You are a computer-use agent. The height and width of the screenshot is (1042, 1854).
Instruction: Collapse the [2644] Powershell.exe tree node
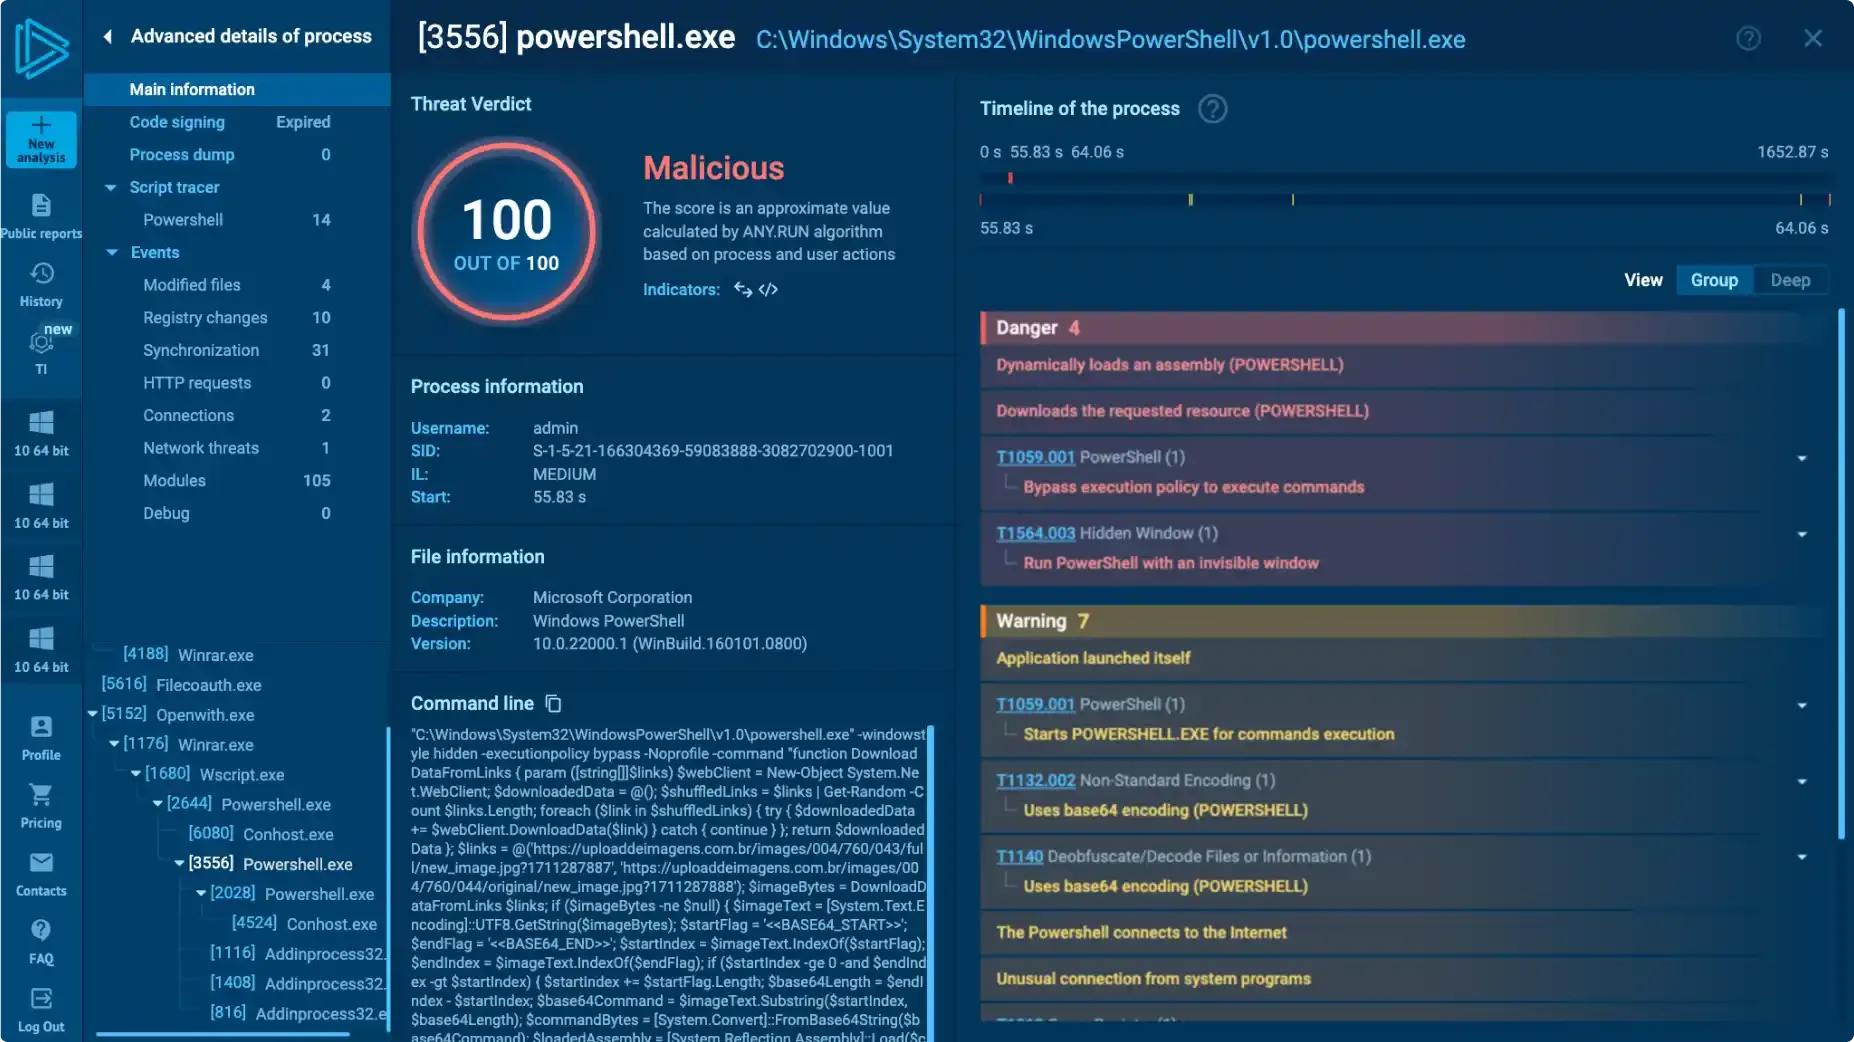tap(158, 804)
